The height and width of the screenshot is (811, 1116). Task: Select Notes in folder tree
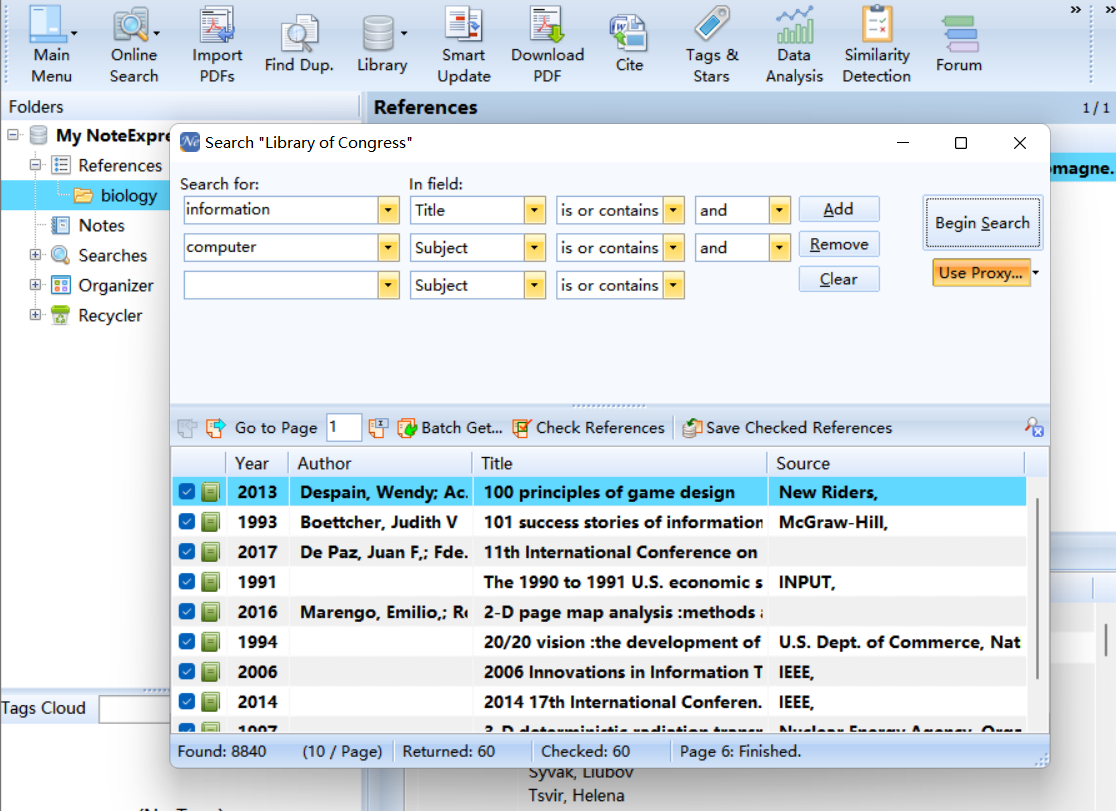pos(101,225)
